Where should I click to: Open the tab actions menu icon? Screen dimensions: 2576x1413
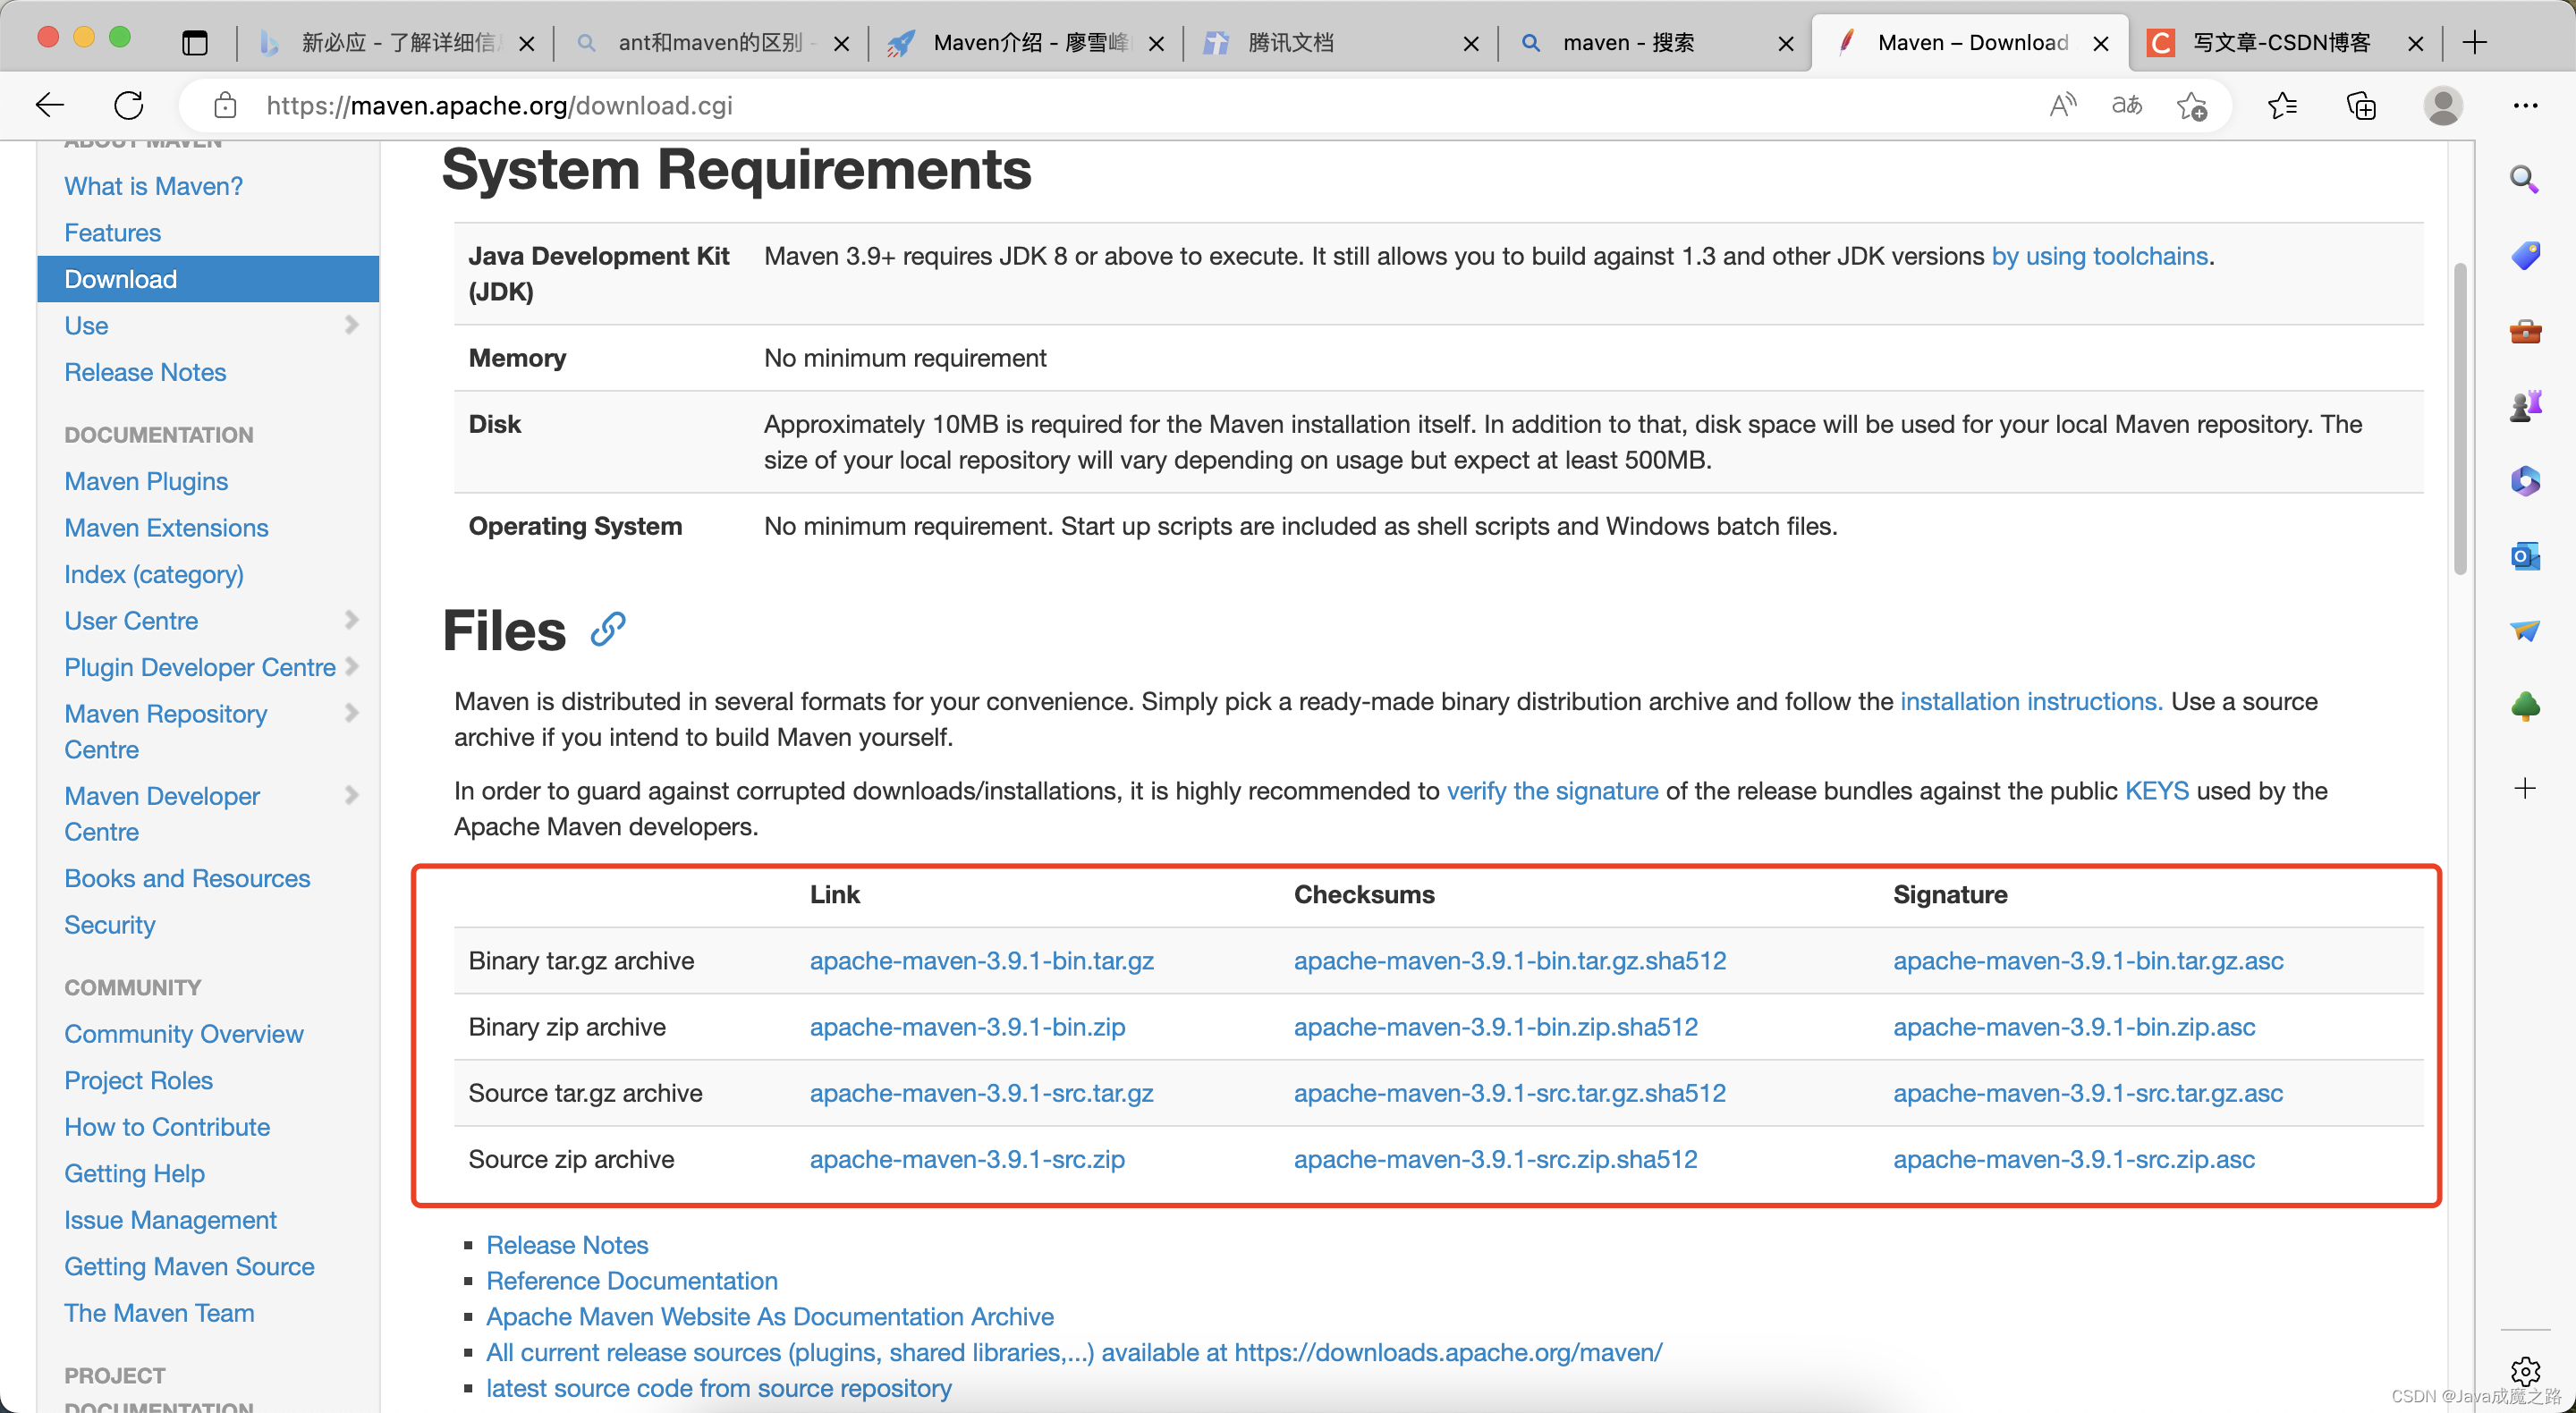coord(195,42)
